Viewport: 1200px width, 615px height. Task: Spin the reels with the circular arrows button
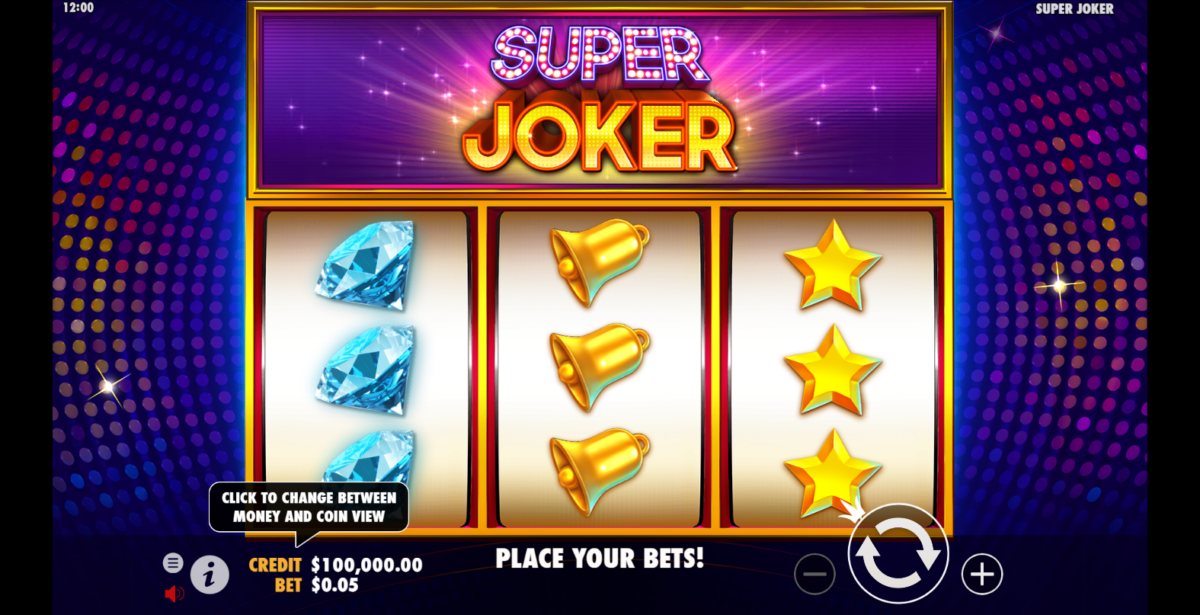point(897,553)
